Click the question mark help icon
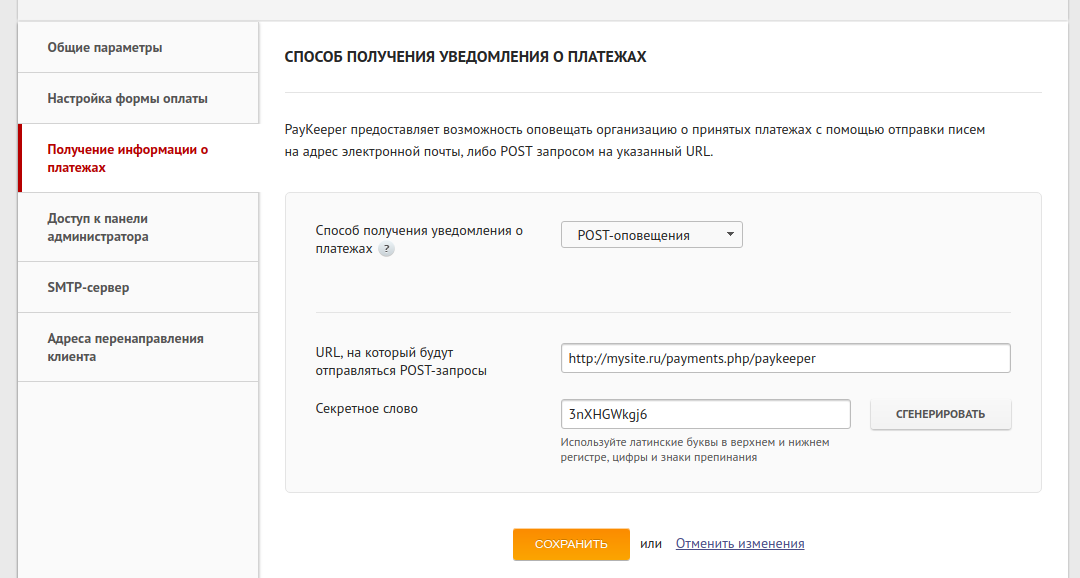Image resolution: width=1080 pixels, height=578 pixels. (x=386, y=249)
